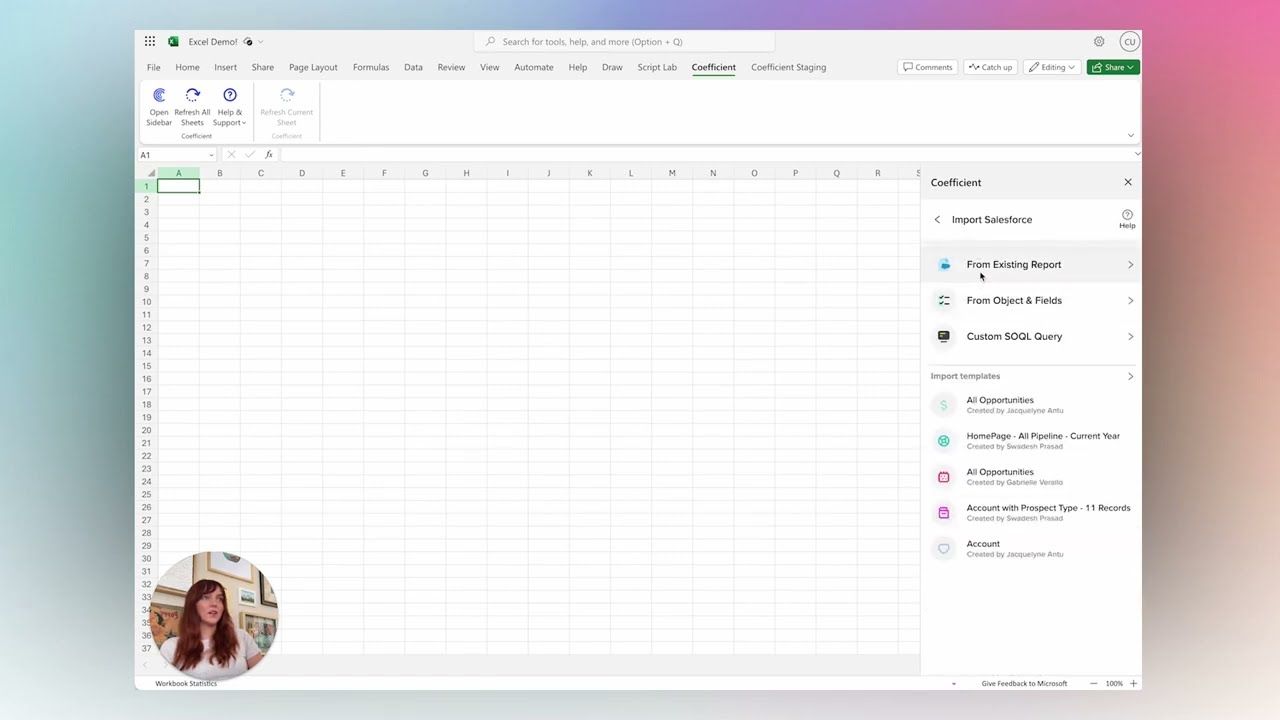Expand the Name Box dropdown arrow

[211, 155]
